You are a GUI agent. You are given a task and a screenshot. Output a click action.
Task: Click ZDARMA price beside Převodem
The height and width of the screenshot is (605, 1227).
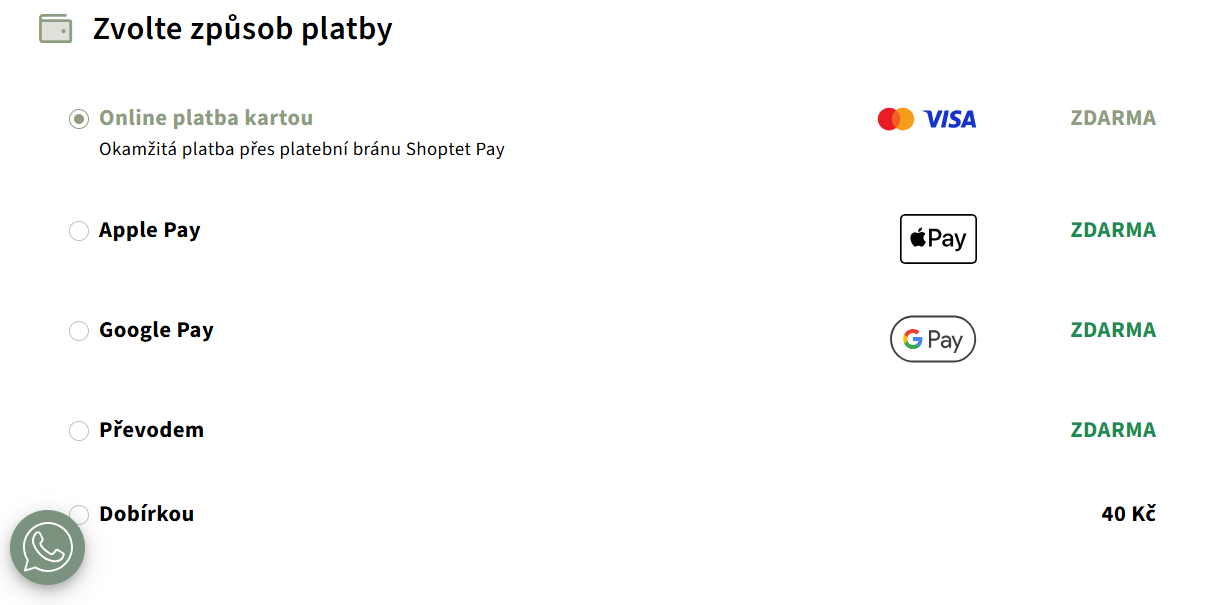pyautogui.click(x=1113, y=430)
